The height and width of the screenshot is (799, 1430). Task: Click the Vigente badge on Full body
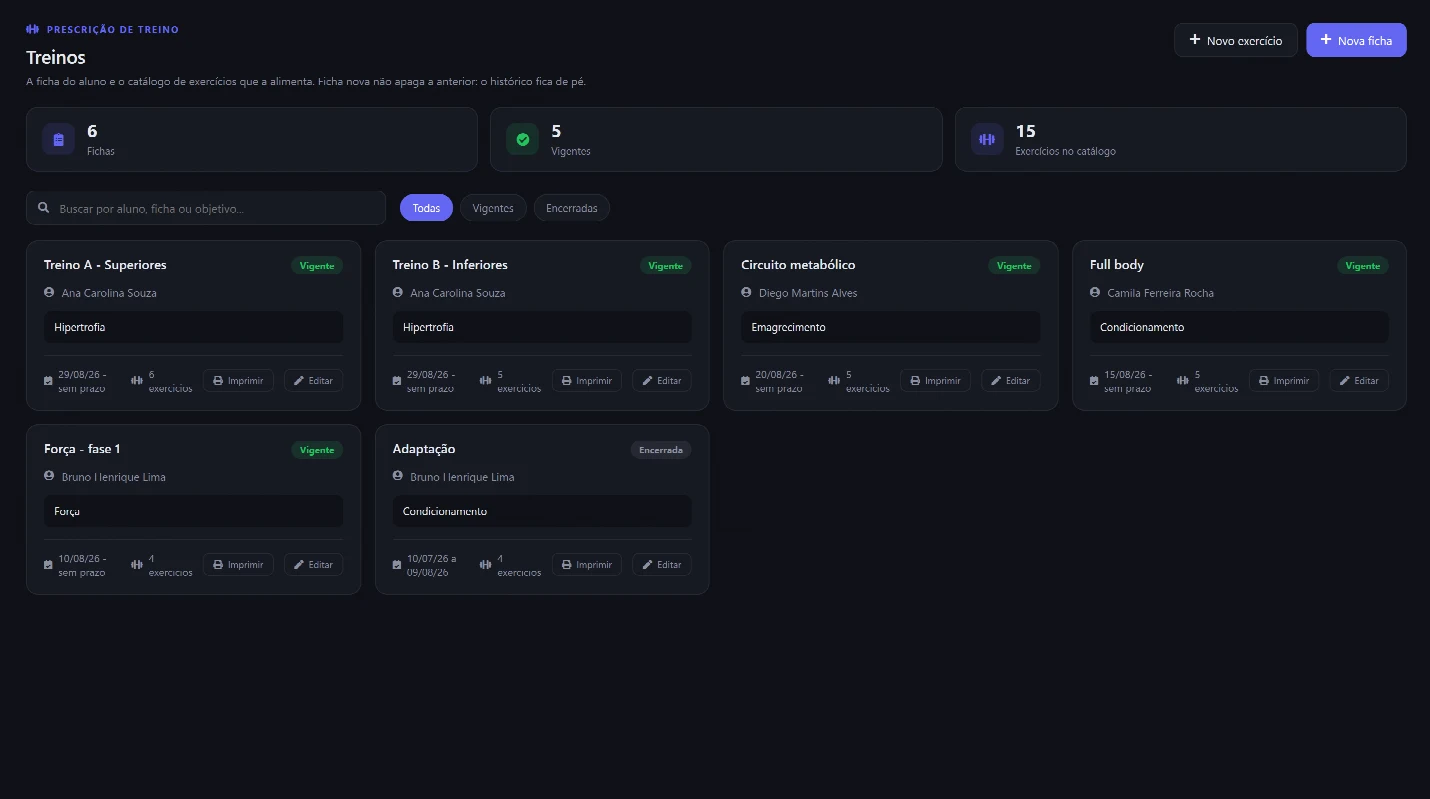click(1363, 266)
